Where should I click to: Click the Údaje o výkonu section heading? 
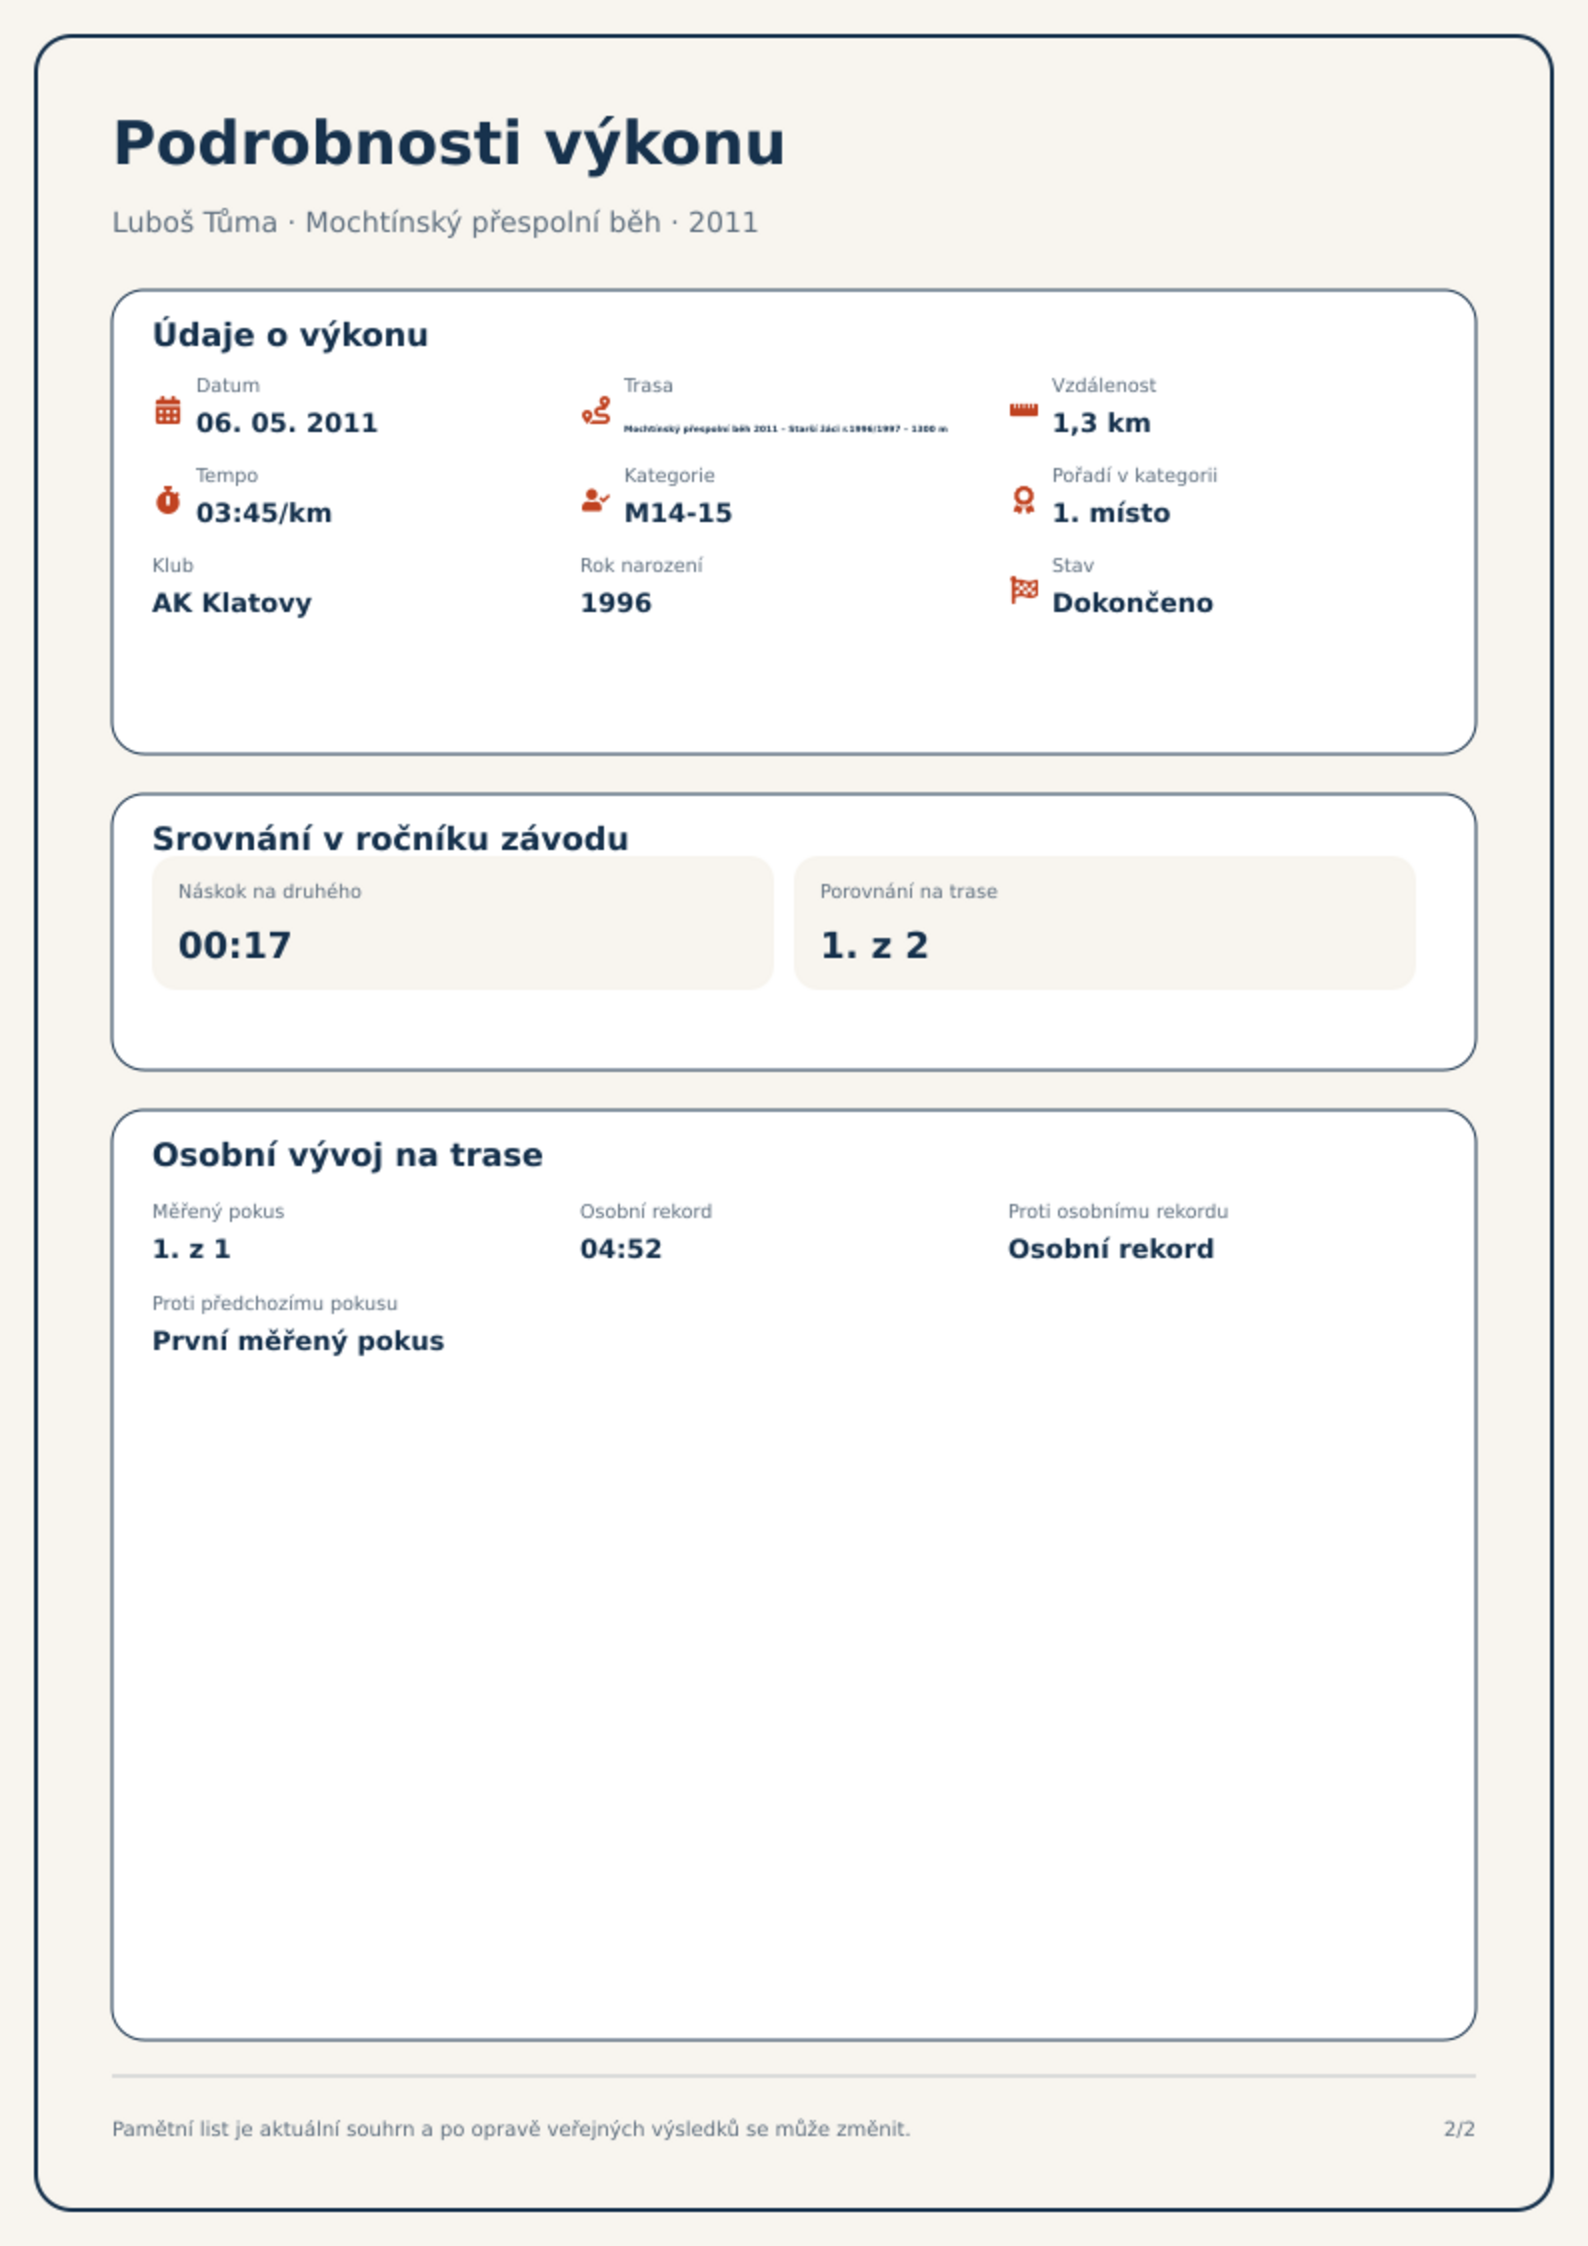point(290,334)
